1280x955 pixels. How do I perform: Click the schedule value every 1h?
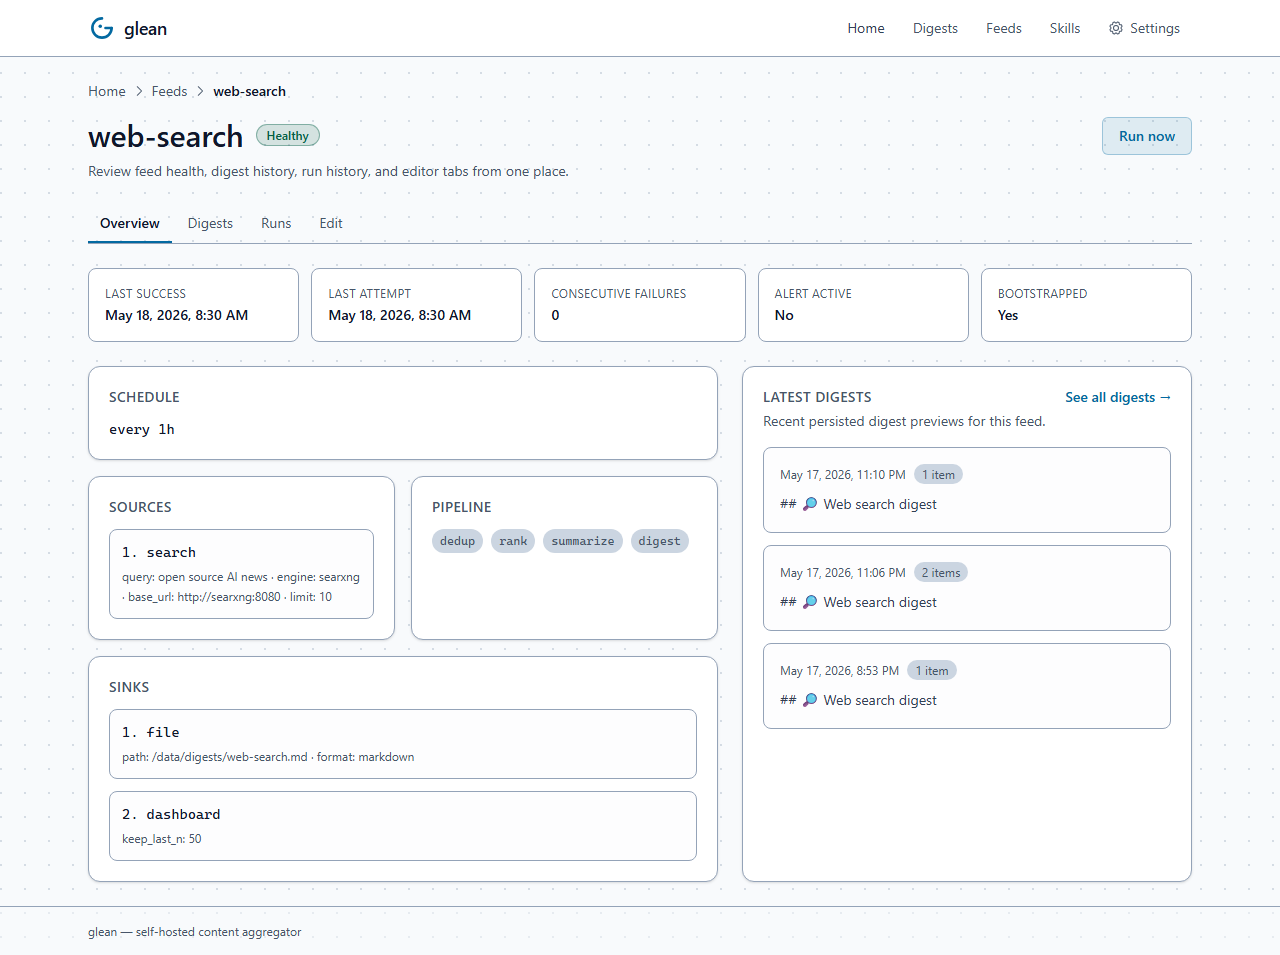coord(142,429)
